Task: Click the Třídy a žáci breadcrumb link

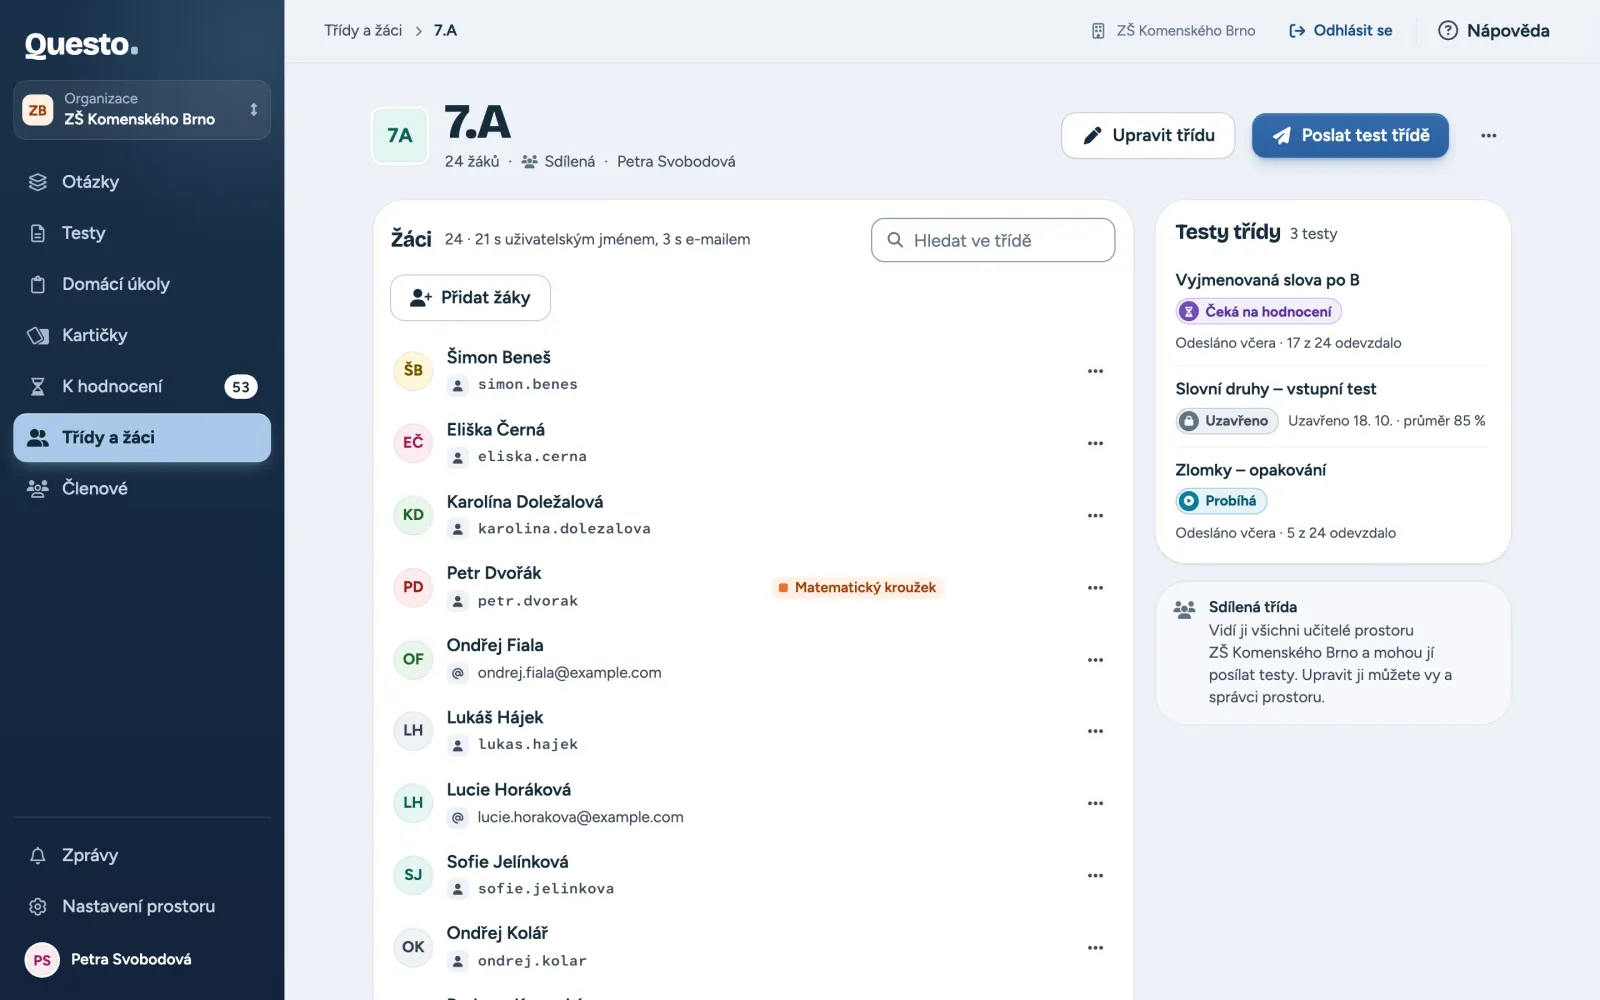Action: tap(363, 31)
